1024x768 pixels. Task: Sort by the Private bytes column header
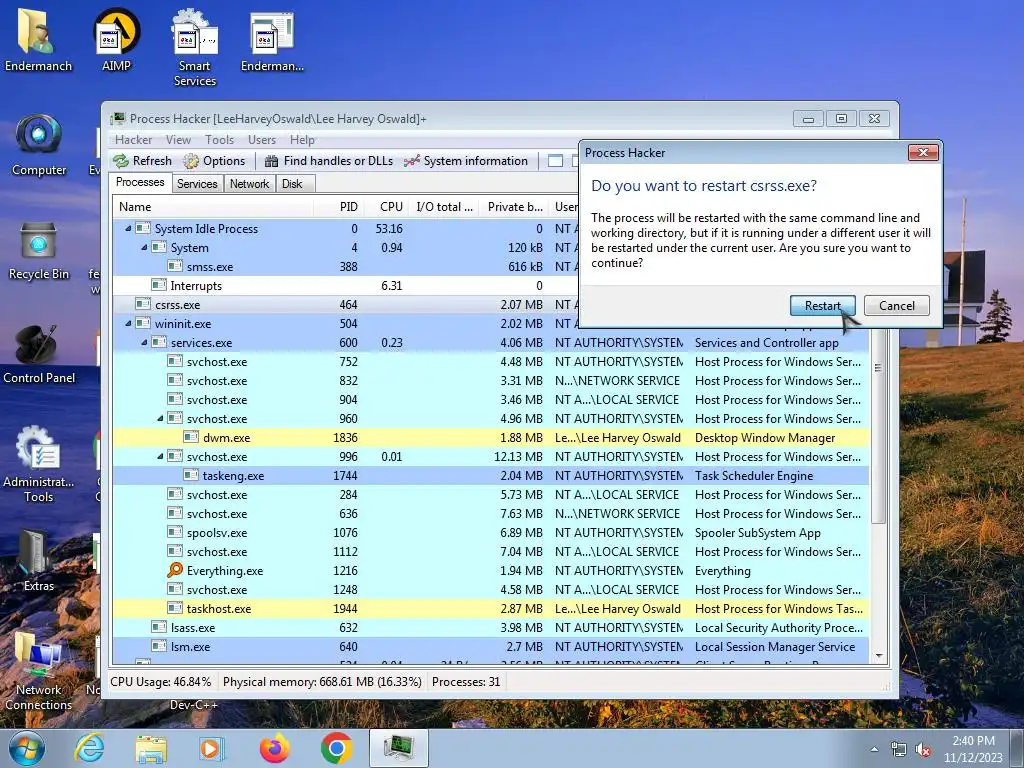coord(515,206)
